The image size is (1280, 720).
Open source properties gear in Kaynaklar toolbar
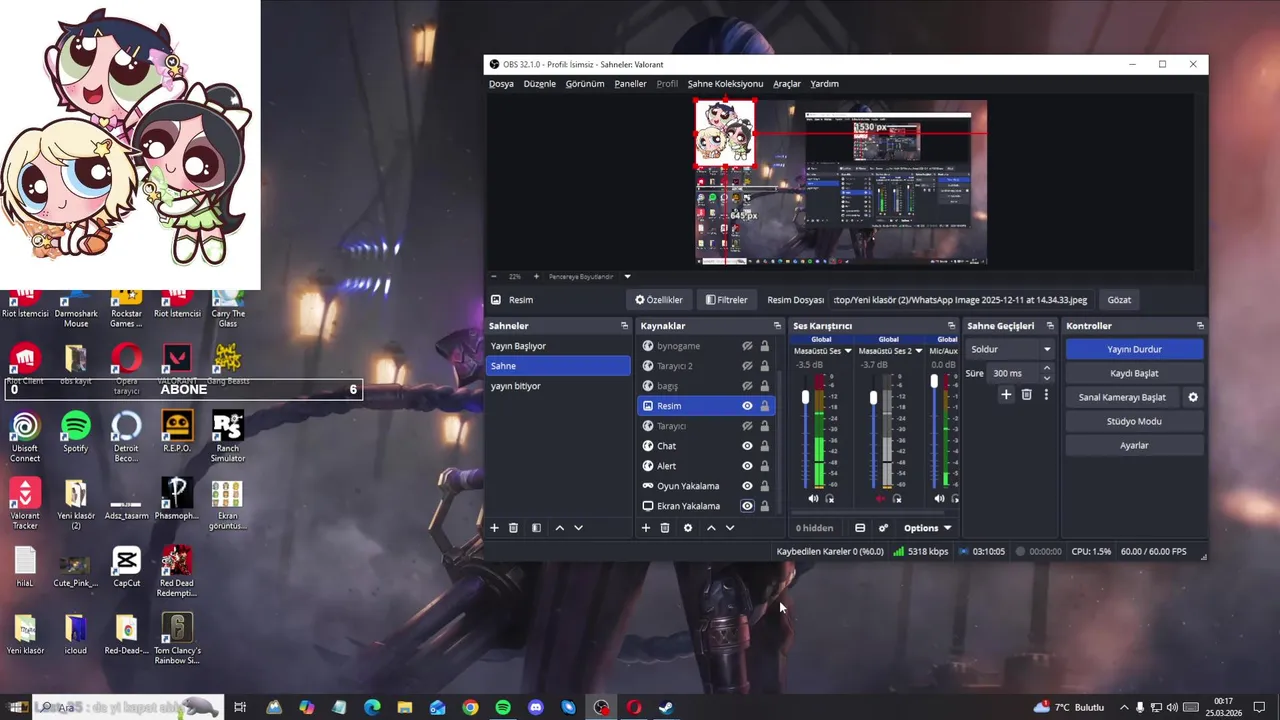click(x=688, y=528)
